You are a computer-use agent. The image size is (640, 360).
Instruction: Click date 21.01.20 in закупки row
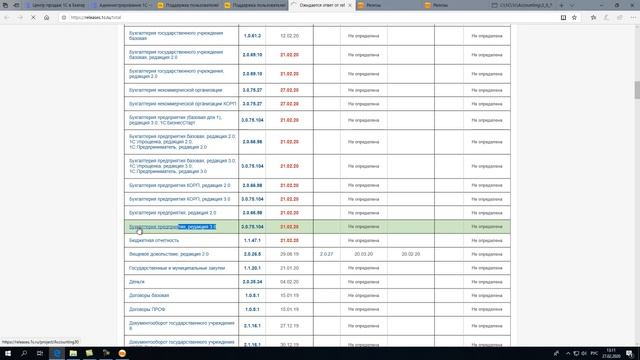(289, 268)
